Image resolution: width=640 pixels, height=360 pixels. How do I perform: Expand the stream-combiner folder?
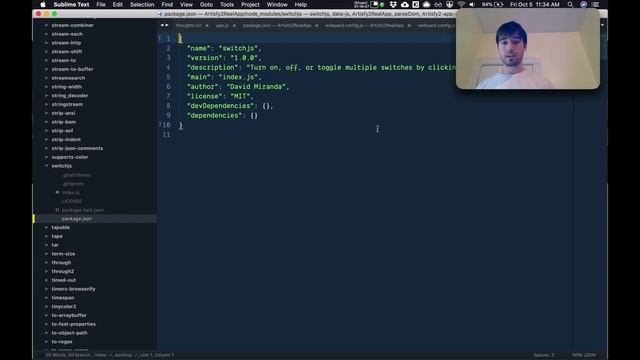pos(46,25)
